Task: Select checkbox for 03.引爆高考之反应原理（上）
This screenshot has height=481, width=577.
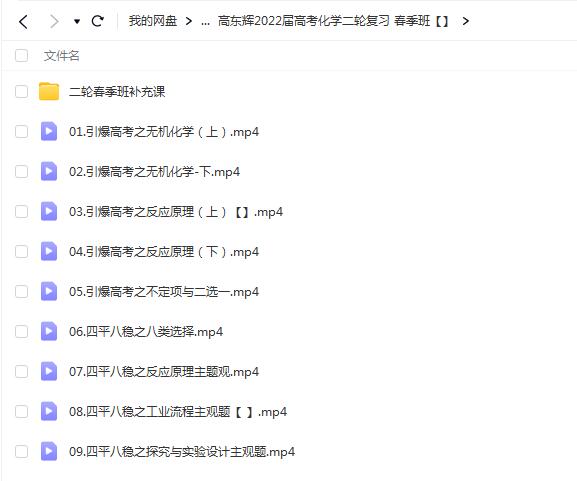Action: point(21,212)
